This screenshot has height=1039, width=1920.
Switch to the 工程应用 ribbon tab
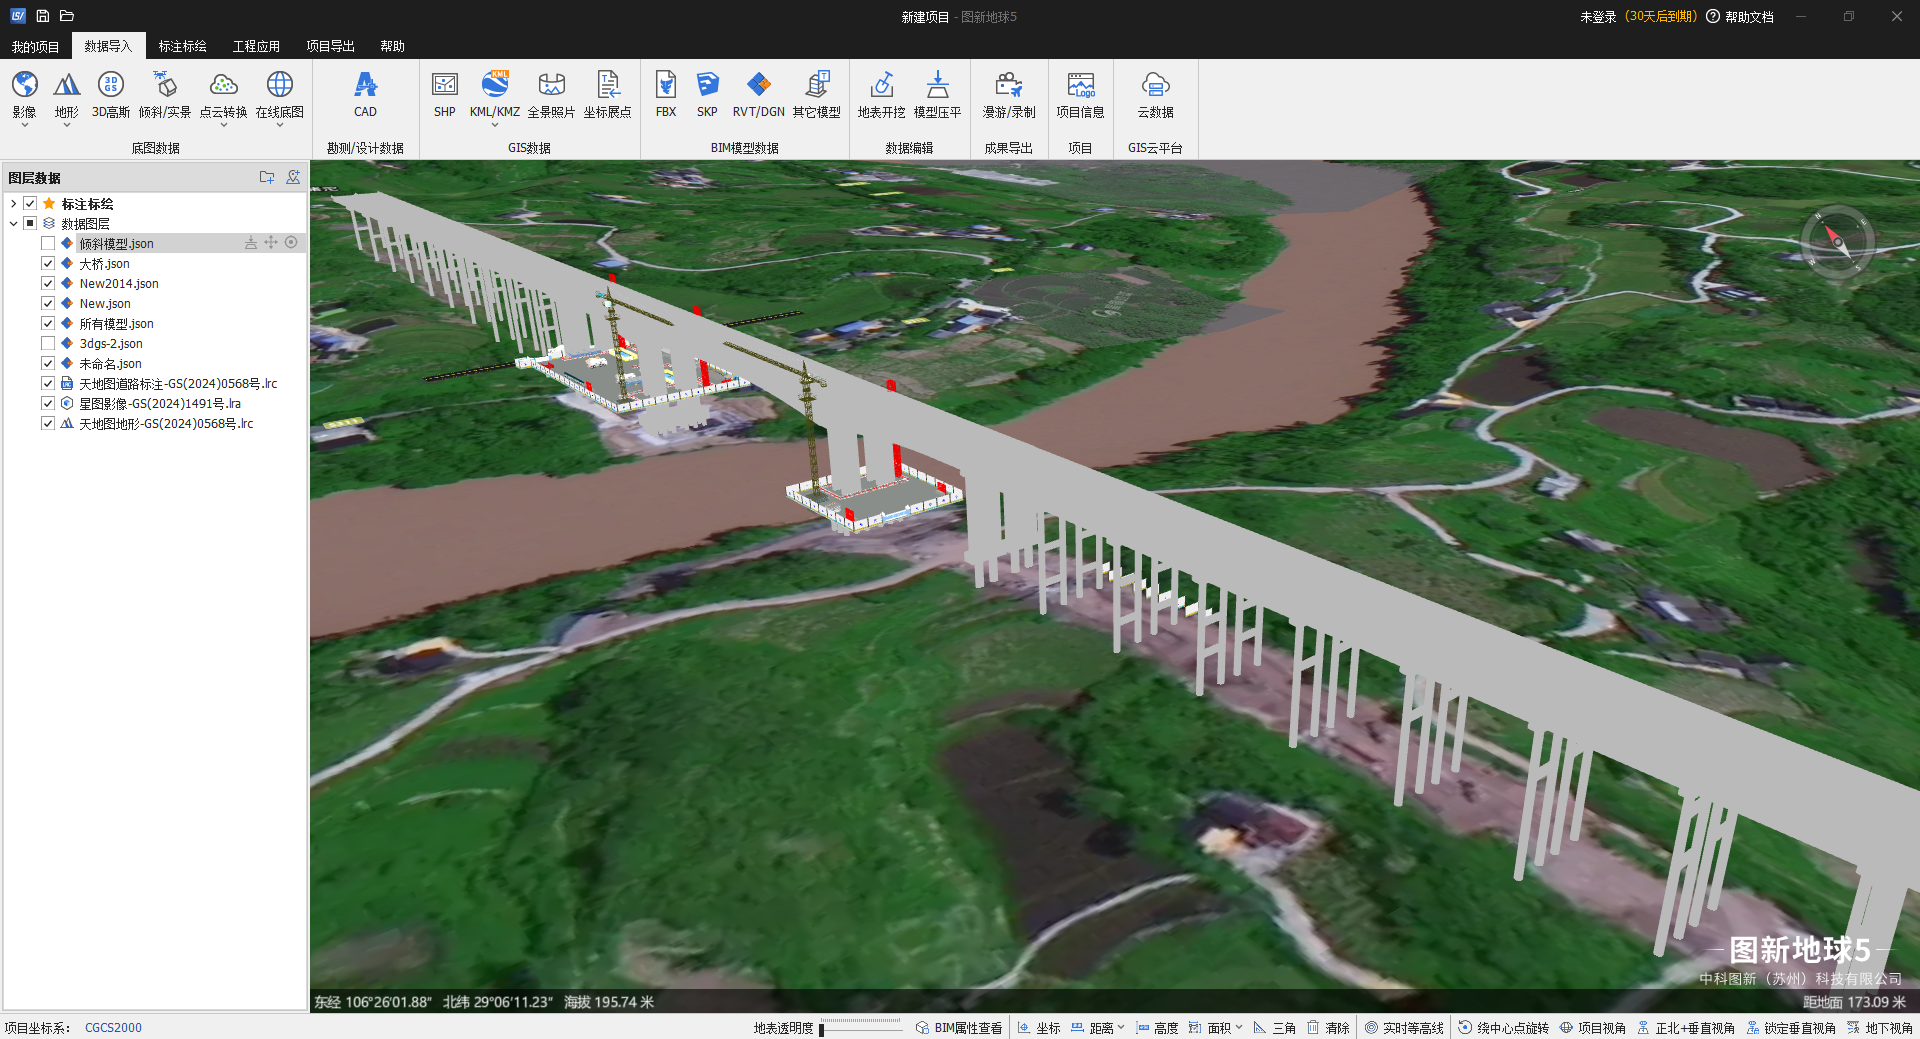pos(256,46)
